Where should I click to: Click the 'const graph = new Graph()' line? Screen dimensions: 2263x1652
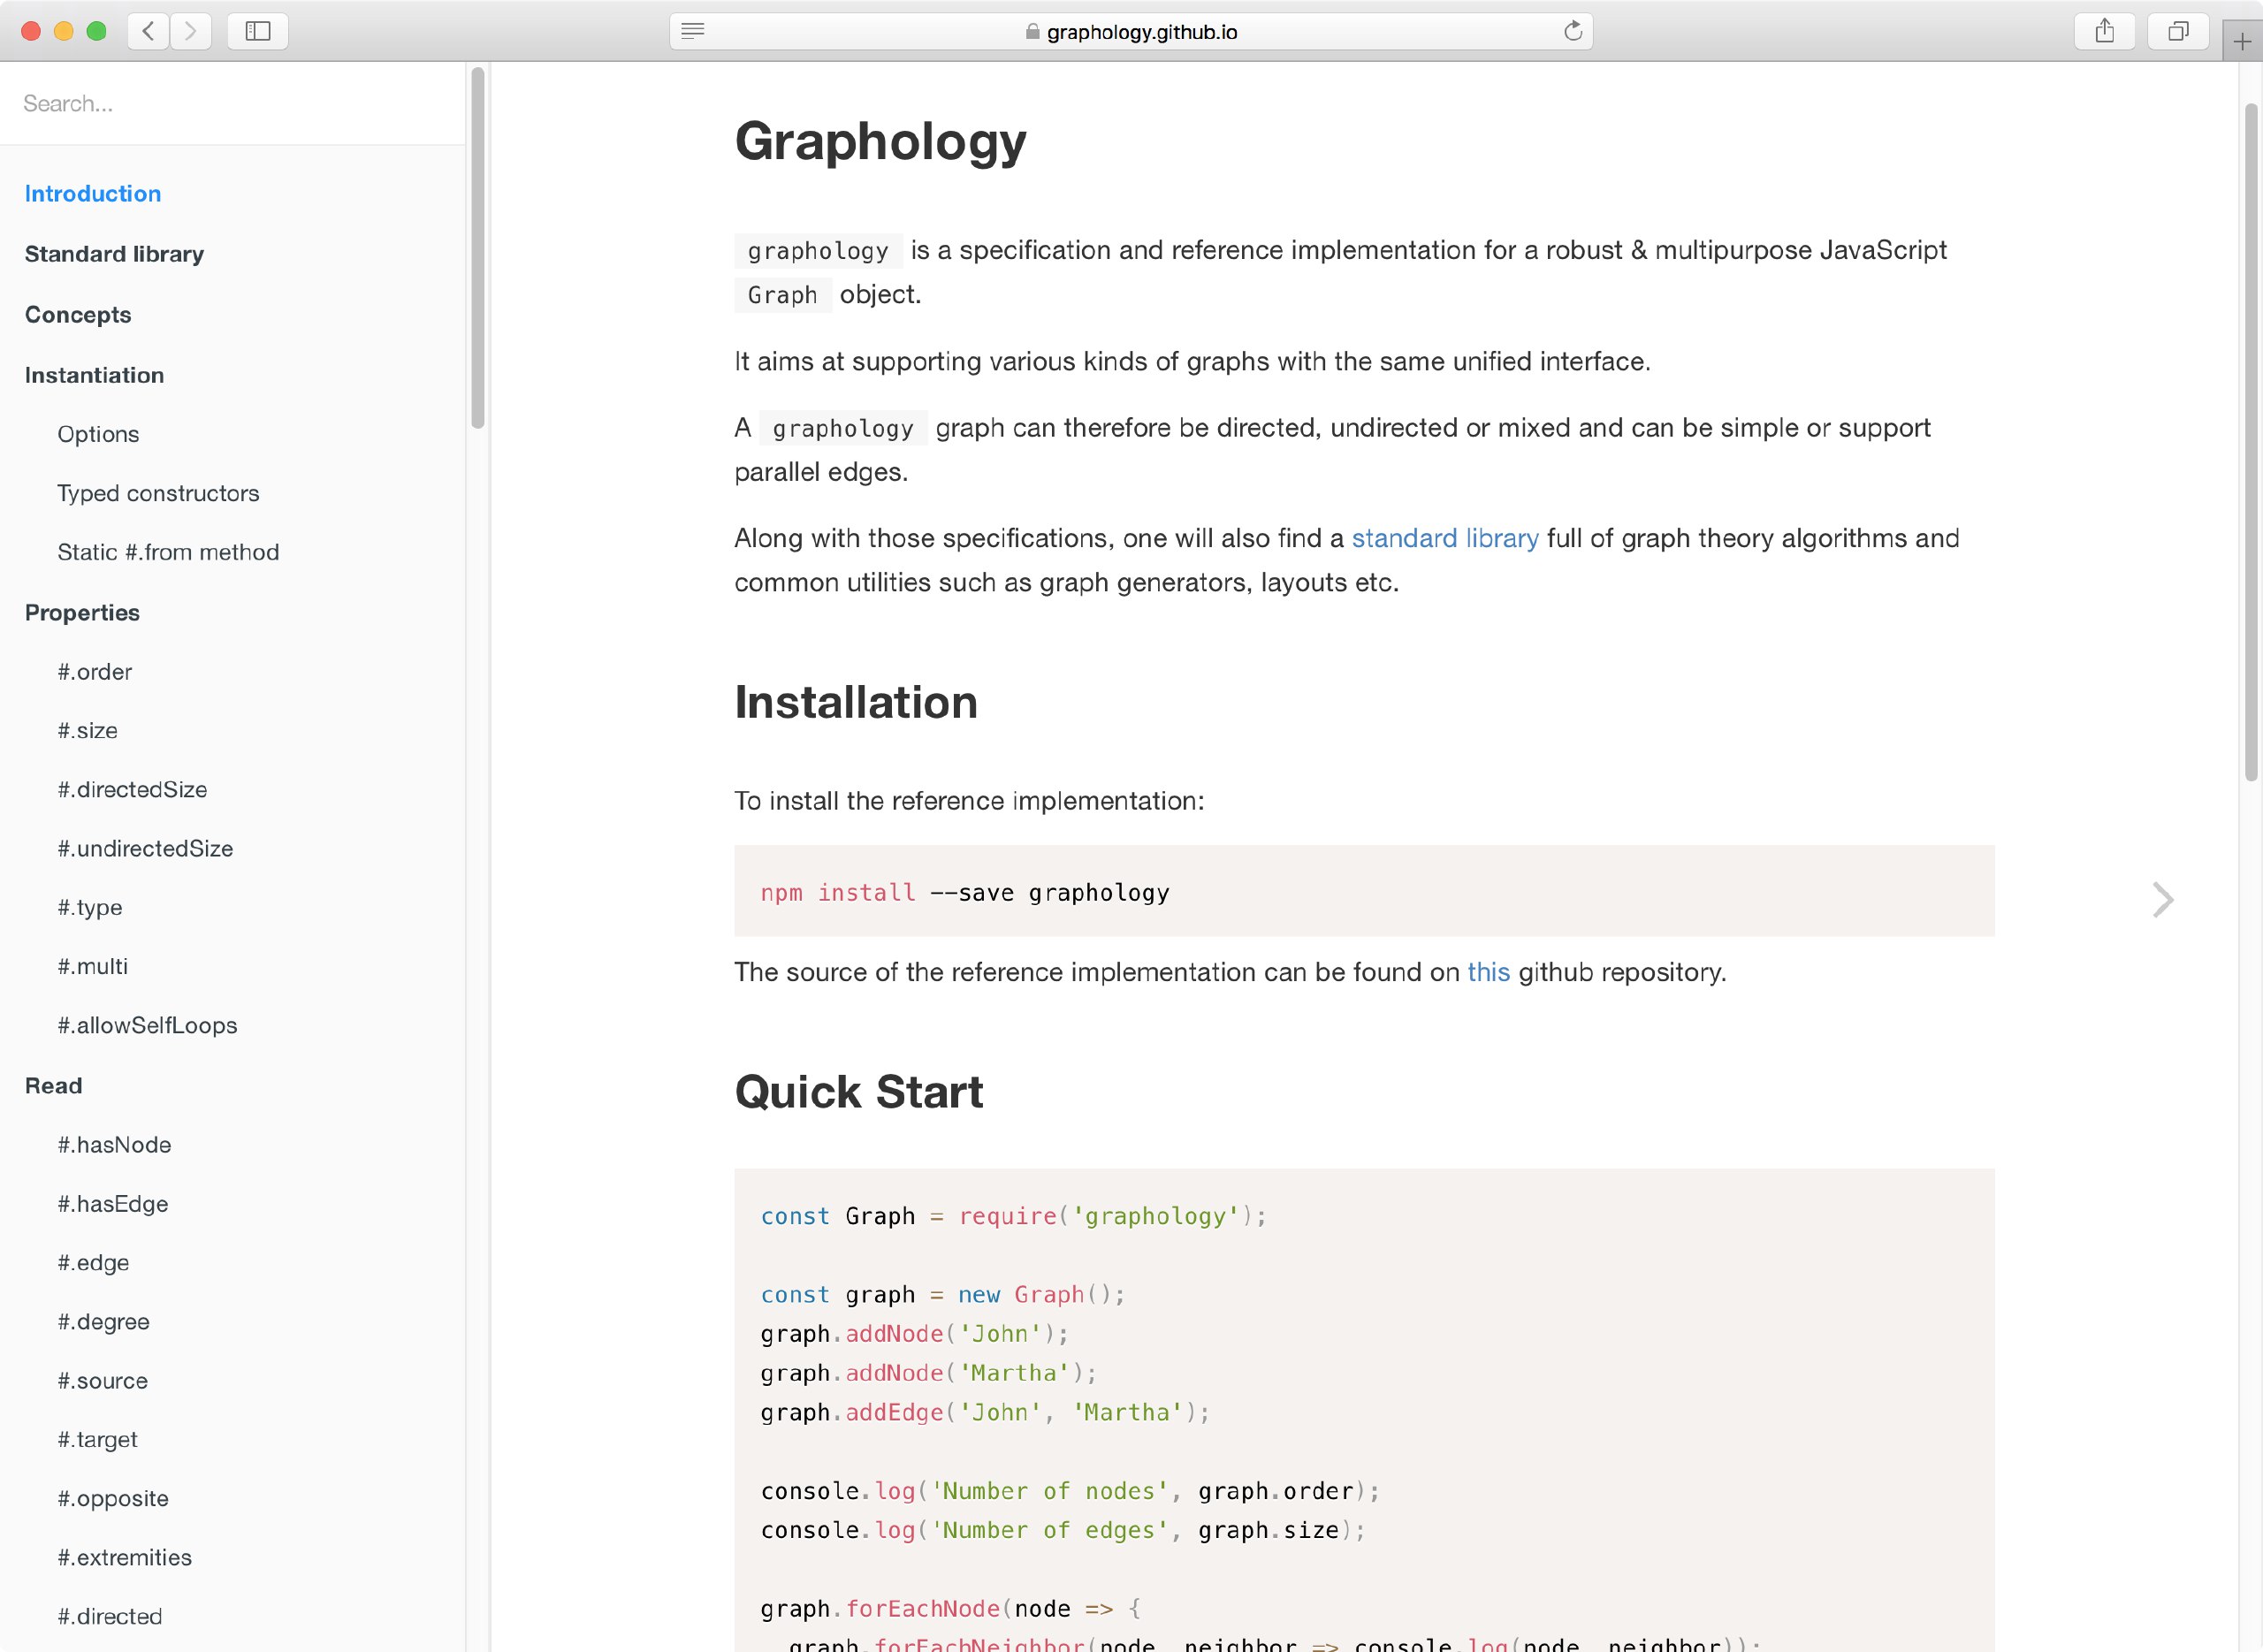(943, 1295)
